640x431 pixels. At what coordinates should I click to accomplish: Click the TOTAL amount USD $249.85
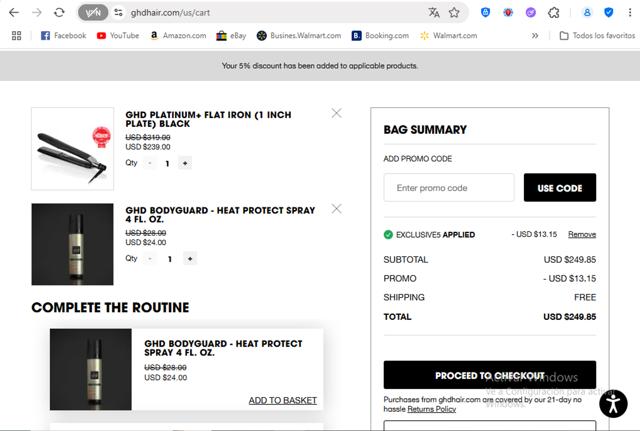(x=569, y=317)
